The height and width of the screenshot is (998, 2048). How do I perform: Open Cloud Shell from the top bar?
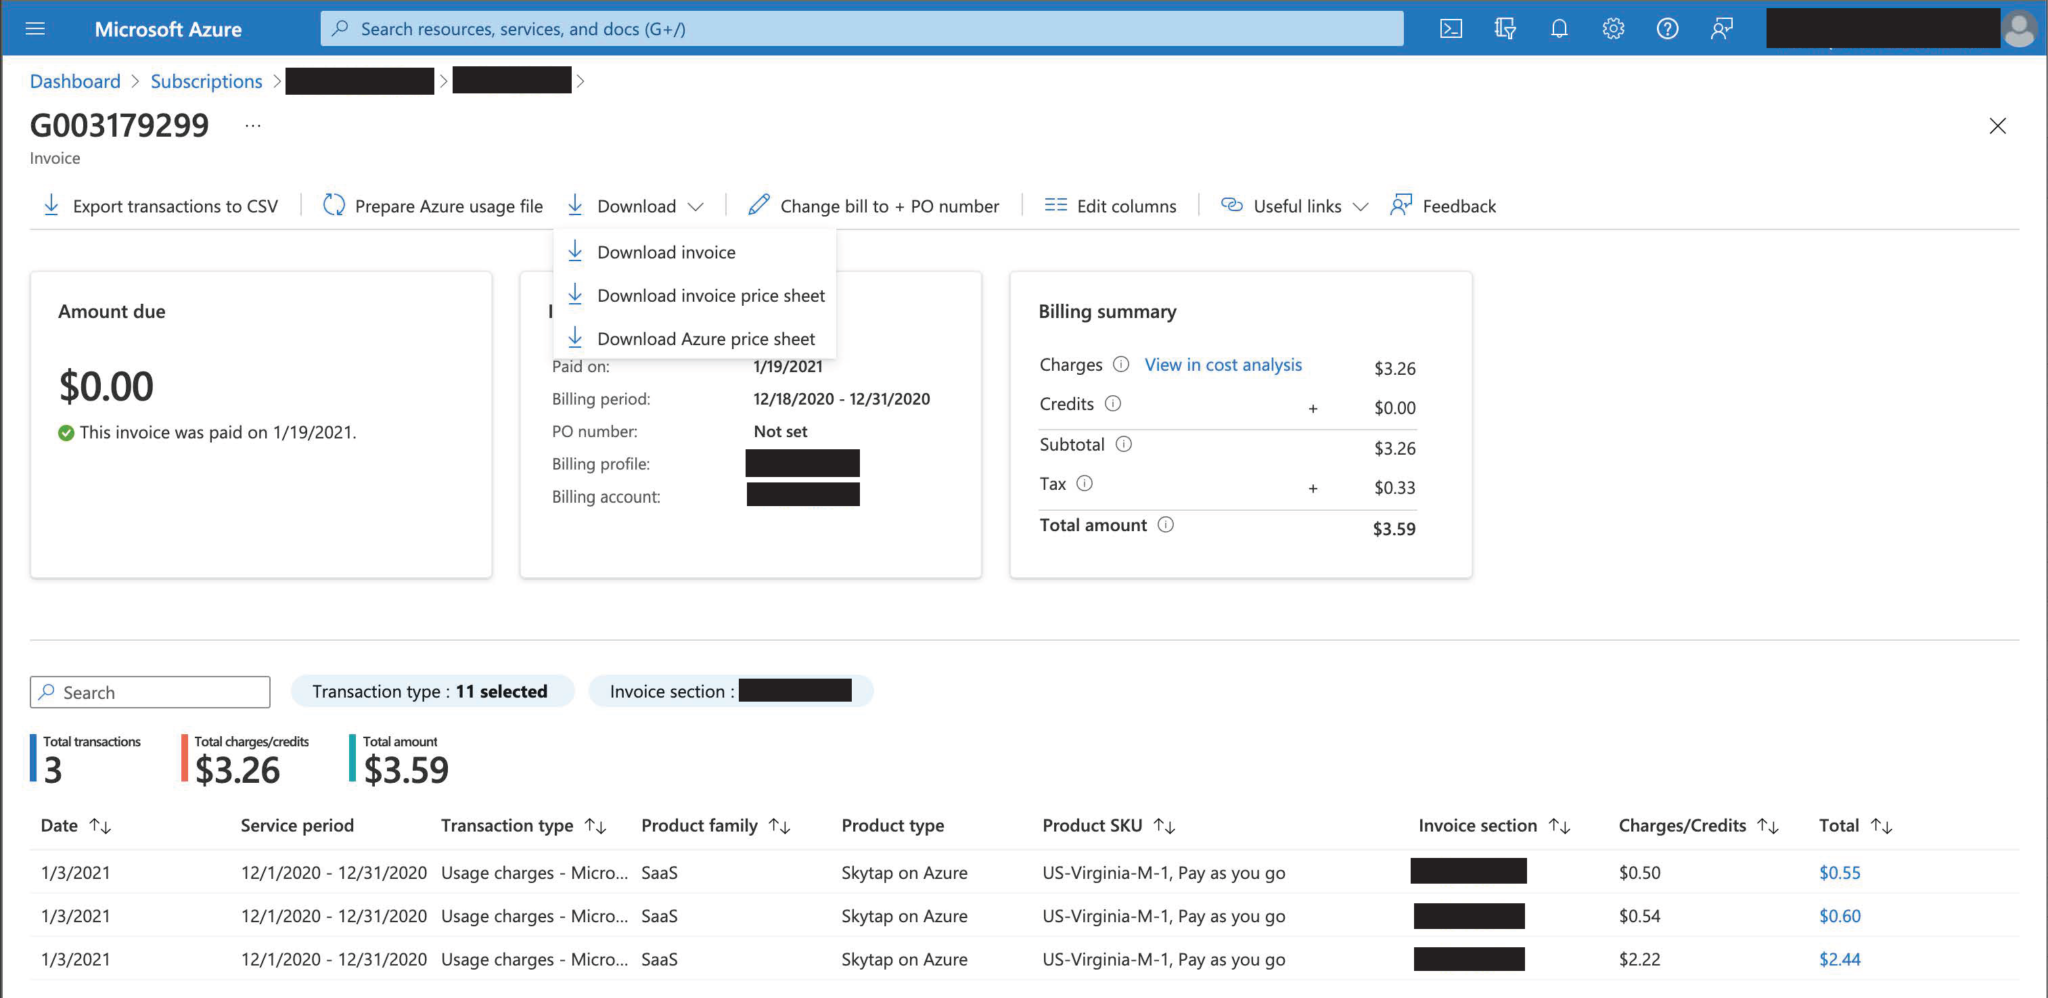1451,28
